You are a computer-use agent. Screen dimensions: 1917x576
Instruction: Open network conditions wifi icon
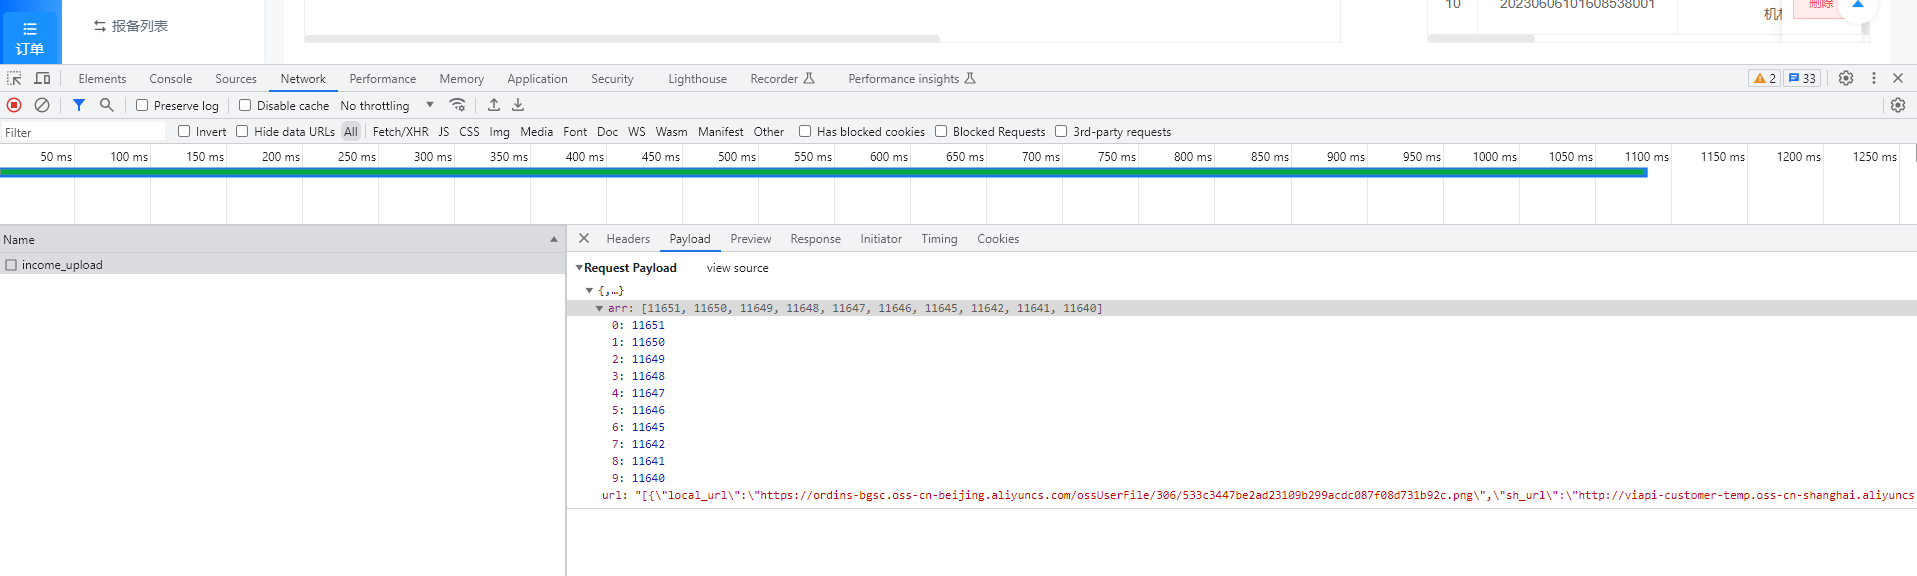(457, 105)
